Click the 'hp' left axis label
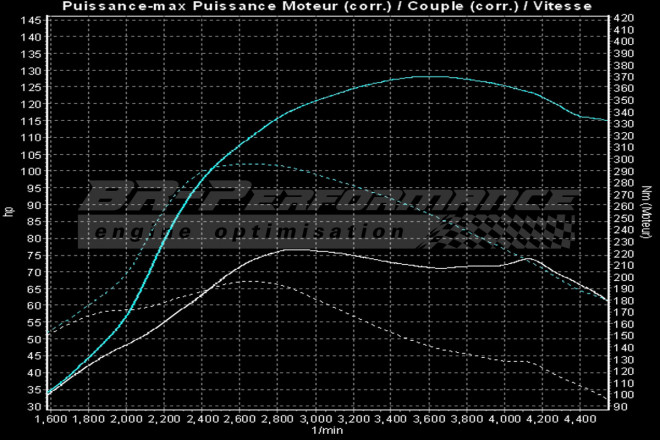The height and width of the screenshot is (440, 660). point(9,212)
